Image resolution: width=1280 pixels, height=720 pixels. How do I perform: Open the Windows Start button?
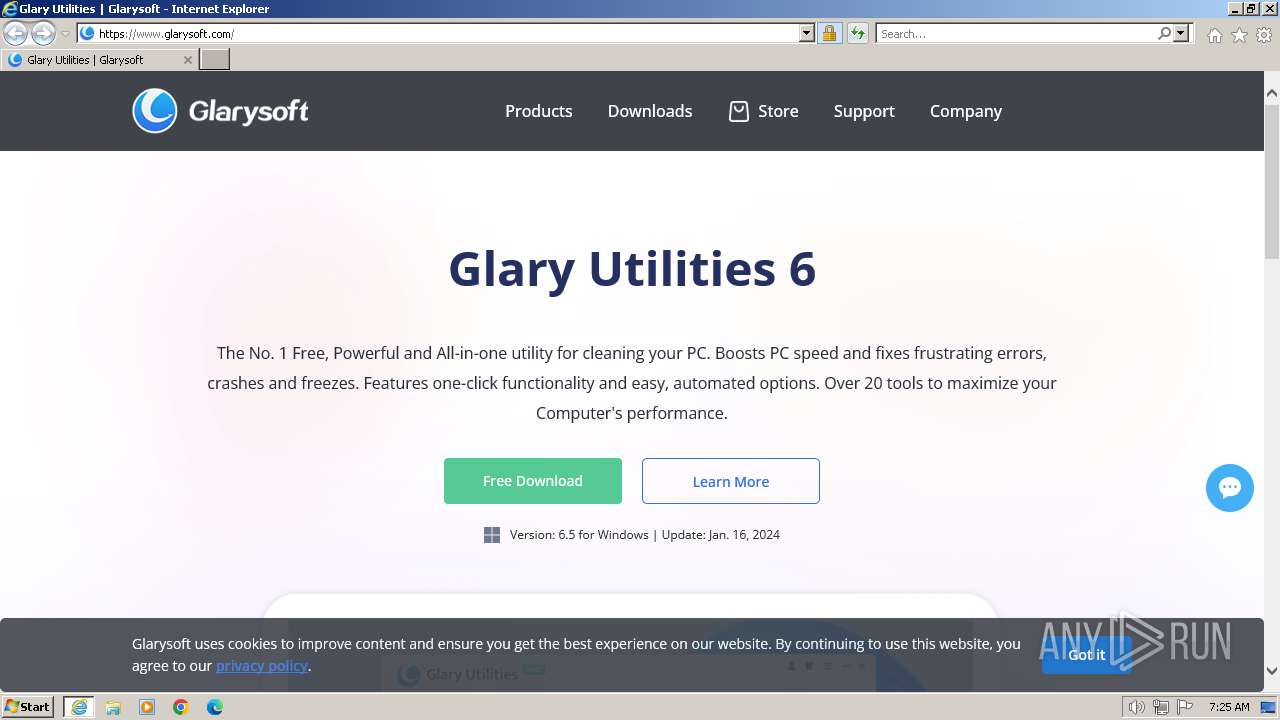(x=28, y=707)
